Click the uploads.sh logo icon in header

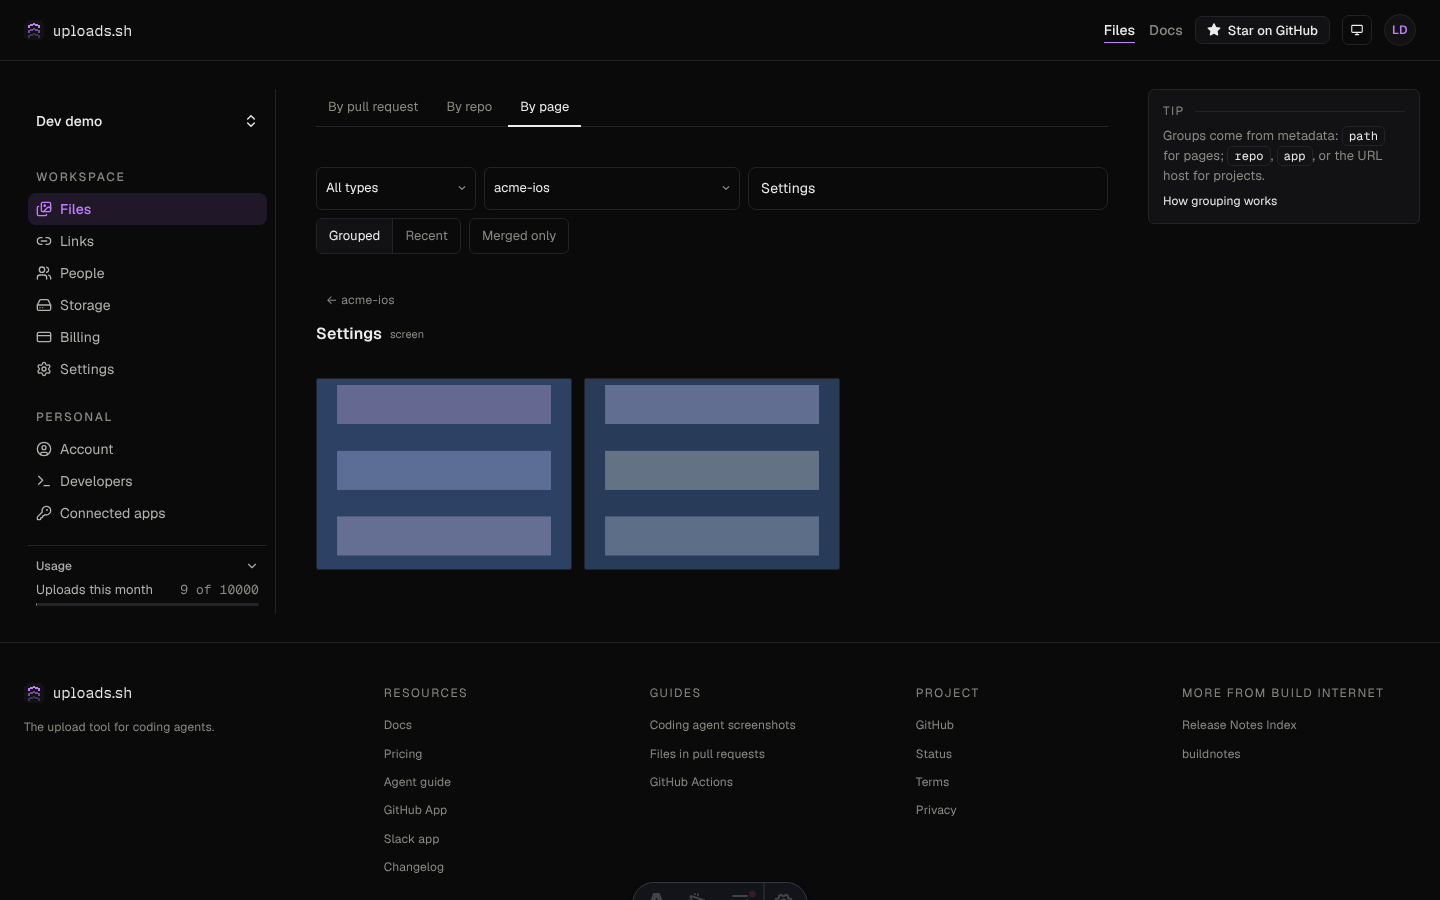click(34, 30)
